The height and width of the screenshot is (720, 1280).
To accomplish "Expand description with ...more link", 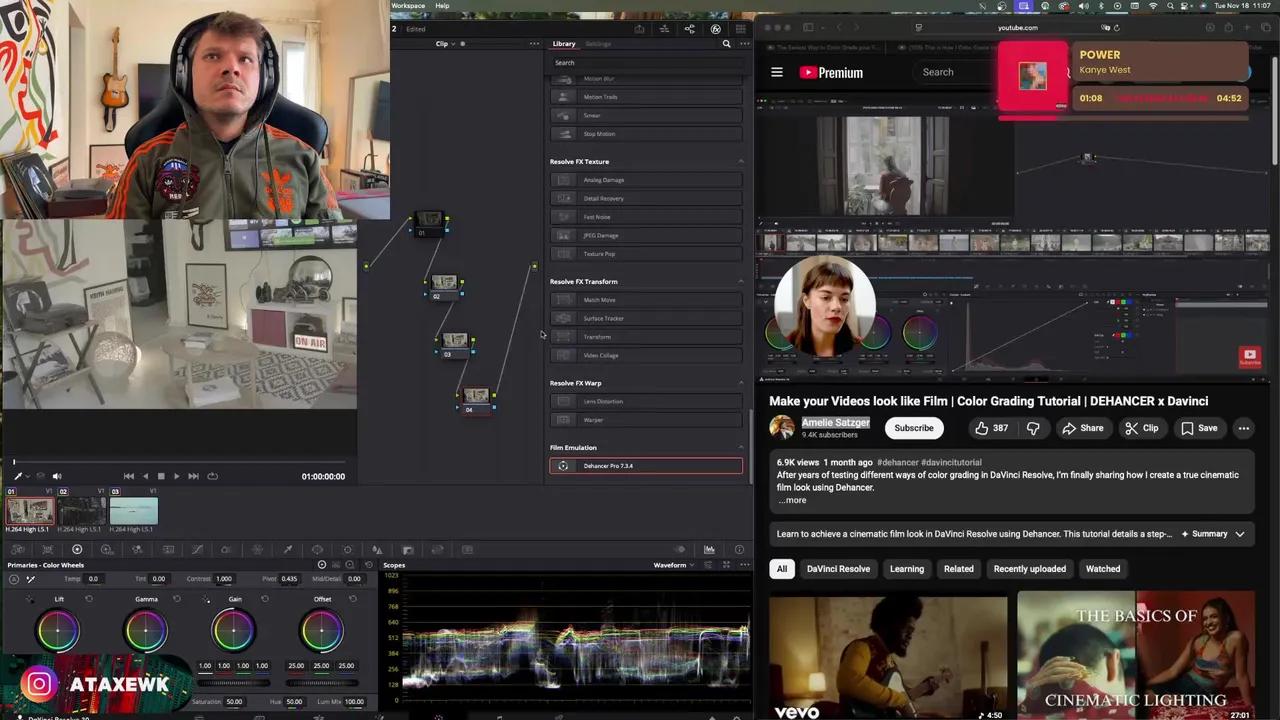I will pyautogui.click(x=792, y=500).
